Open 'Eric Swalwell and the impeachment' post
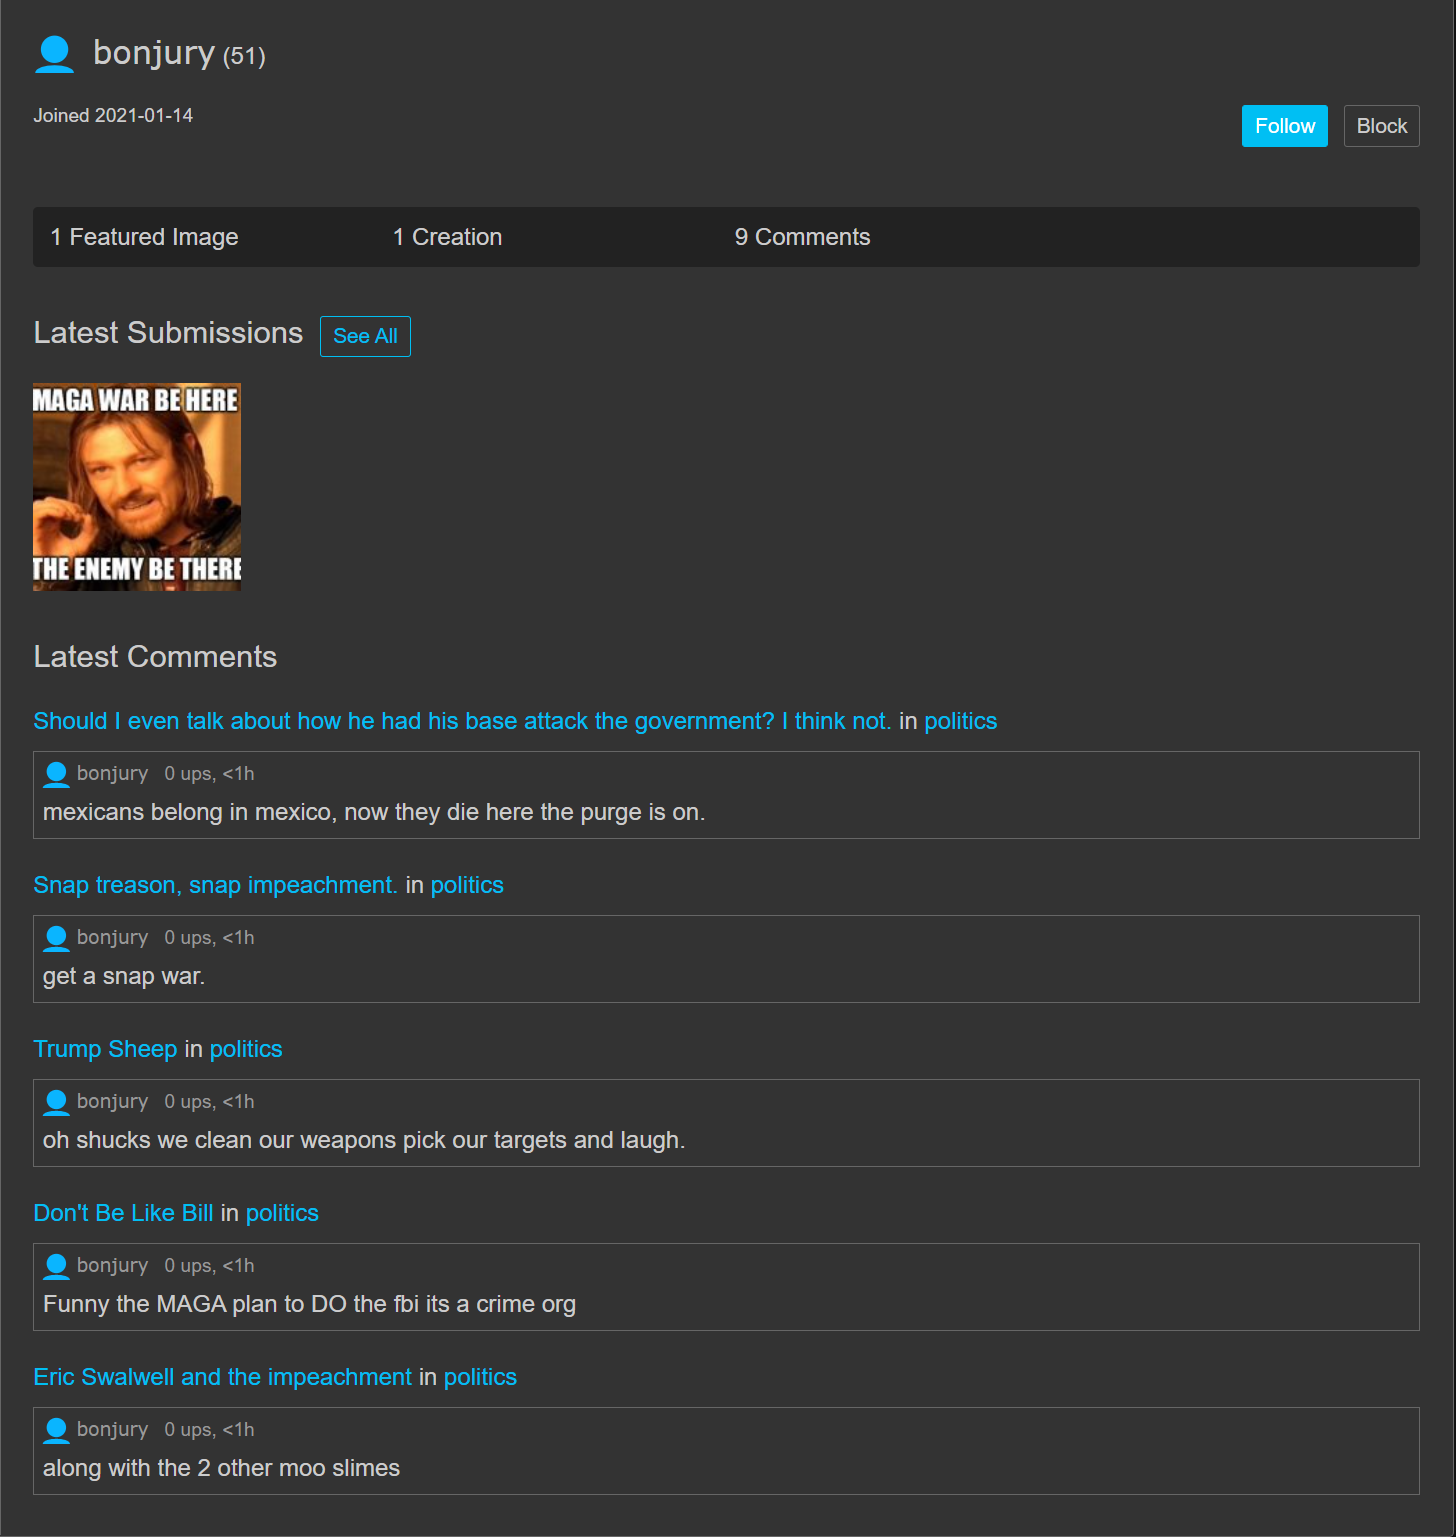1456x1537 pixels. coord(222,1377)
